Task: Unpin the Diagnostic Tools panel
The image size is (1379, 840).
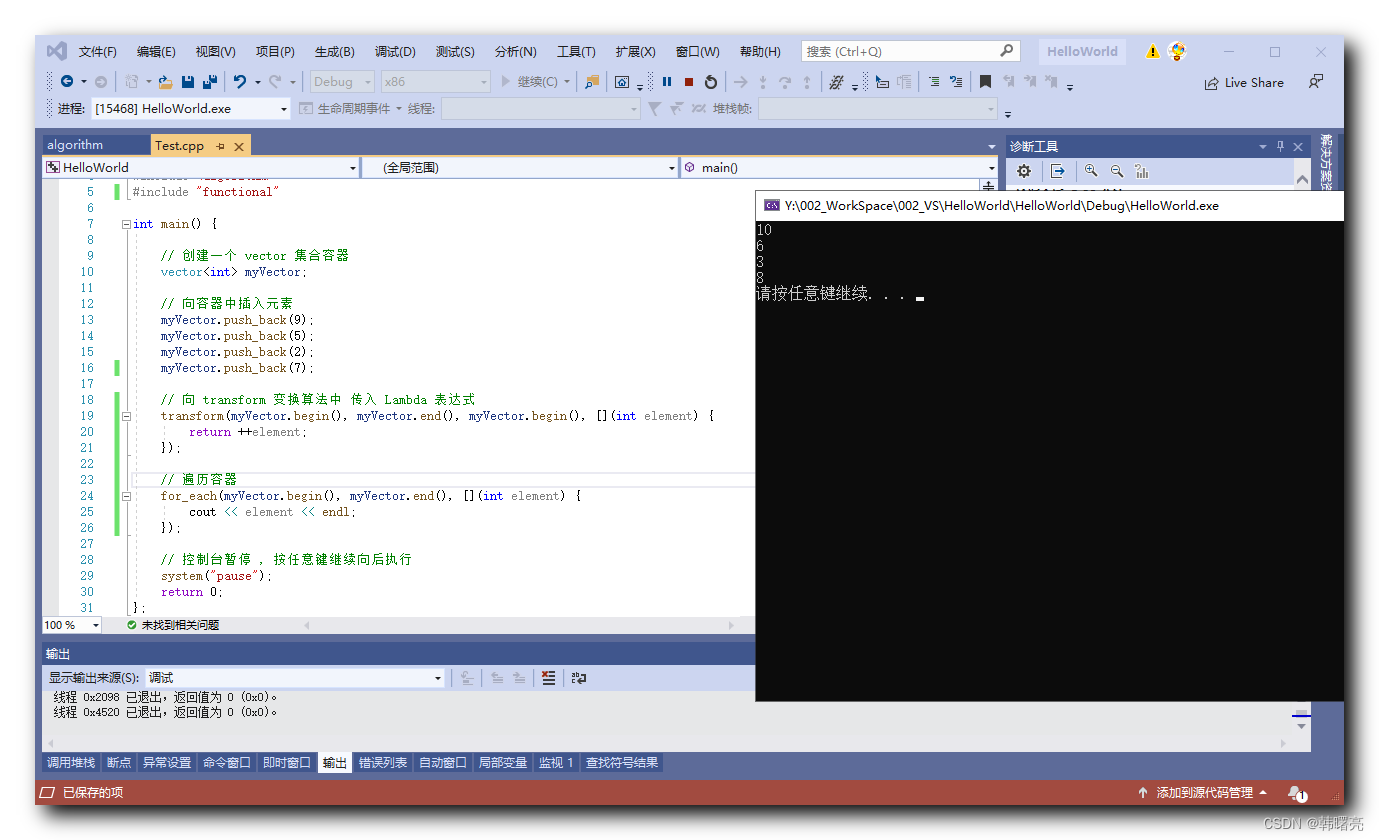Action: (1279, 146)
